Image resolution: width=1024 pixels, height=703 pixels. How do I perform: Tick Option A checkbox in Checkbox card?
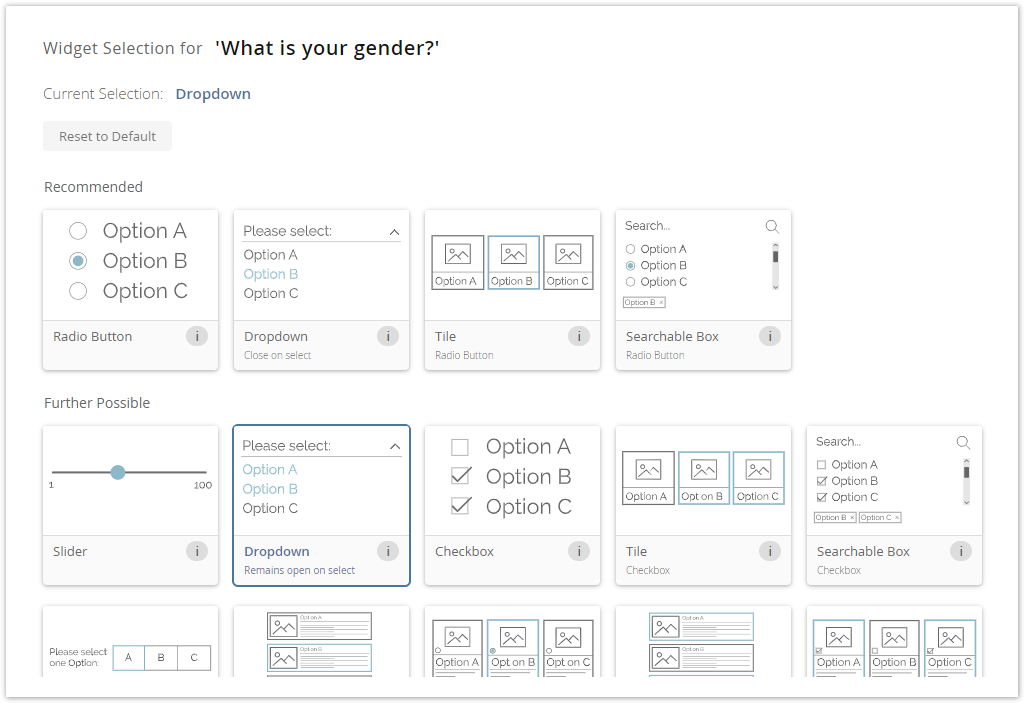[x=460, y=447]
